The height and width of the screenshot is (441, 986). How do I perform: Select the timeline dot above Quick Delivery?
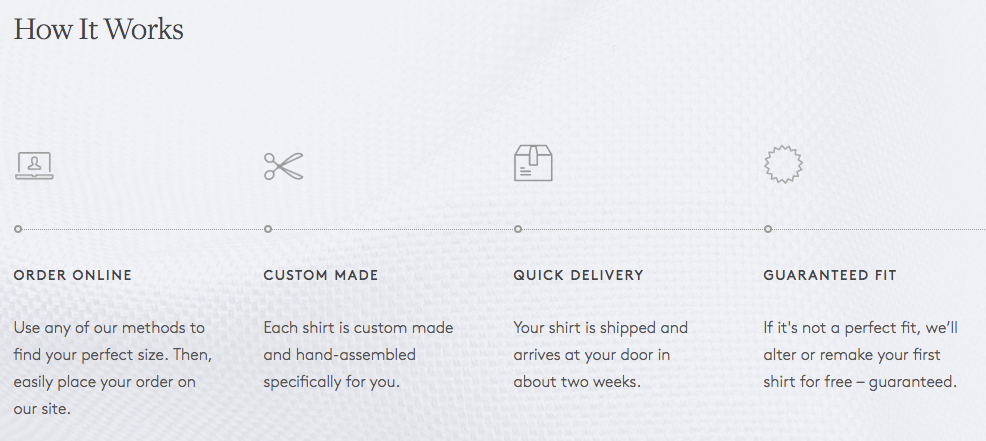[518, 229]
